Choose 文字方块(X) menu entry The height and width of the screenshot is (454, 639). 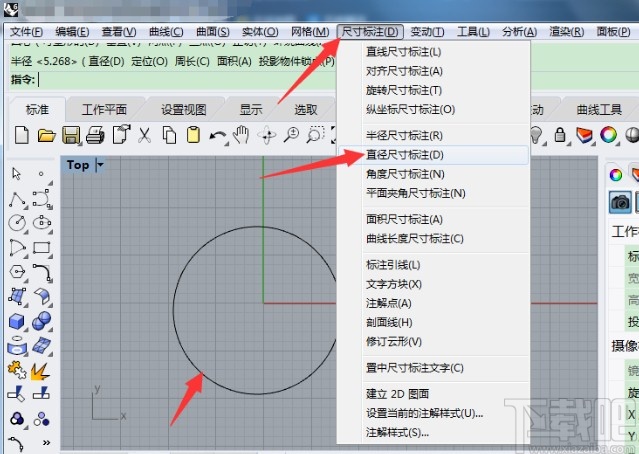[433, 284]
